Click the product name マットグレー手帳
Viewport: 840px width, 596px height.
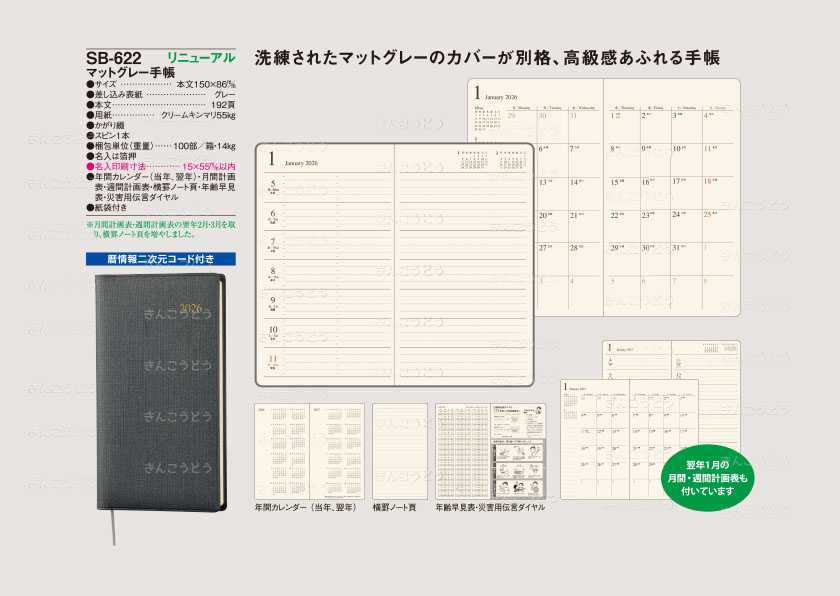[131, 72]
